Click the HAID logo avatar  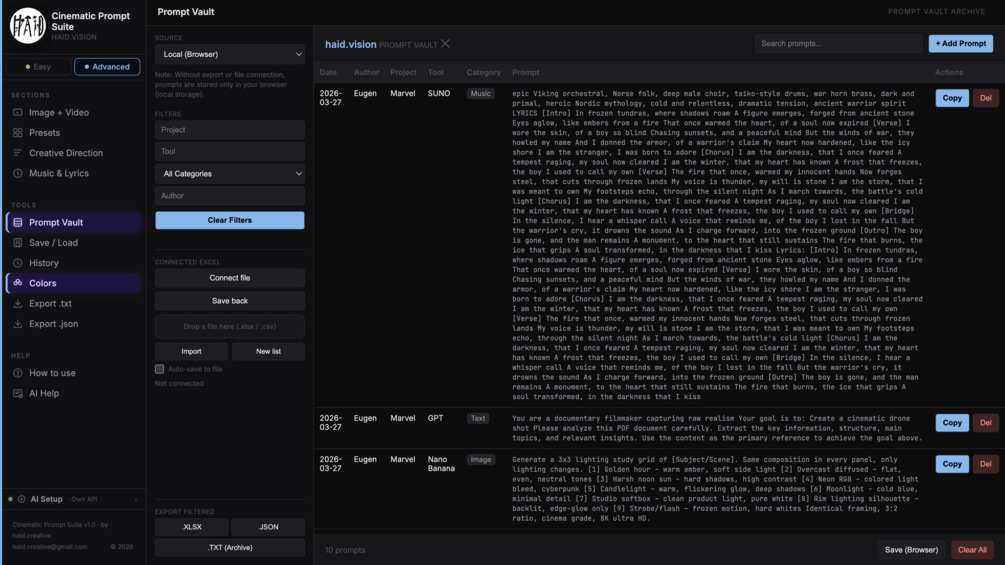click(28, 26)
